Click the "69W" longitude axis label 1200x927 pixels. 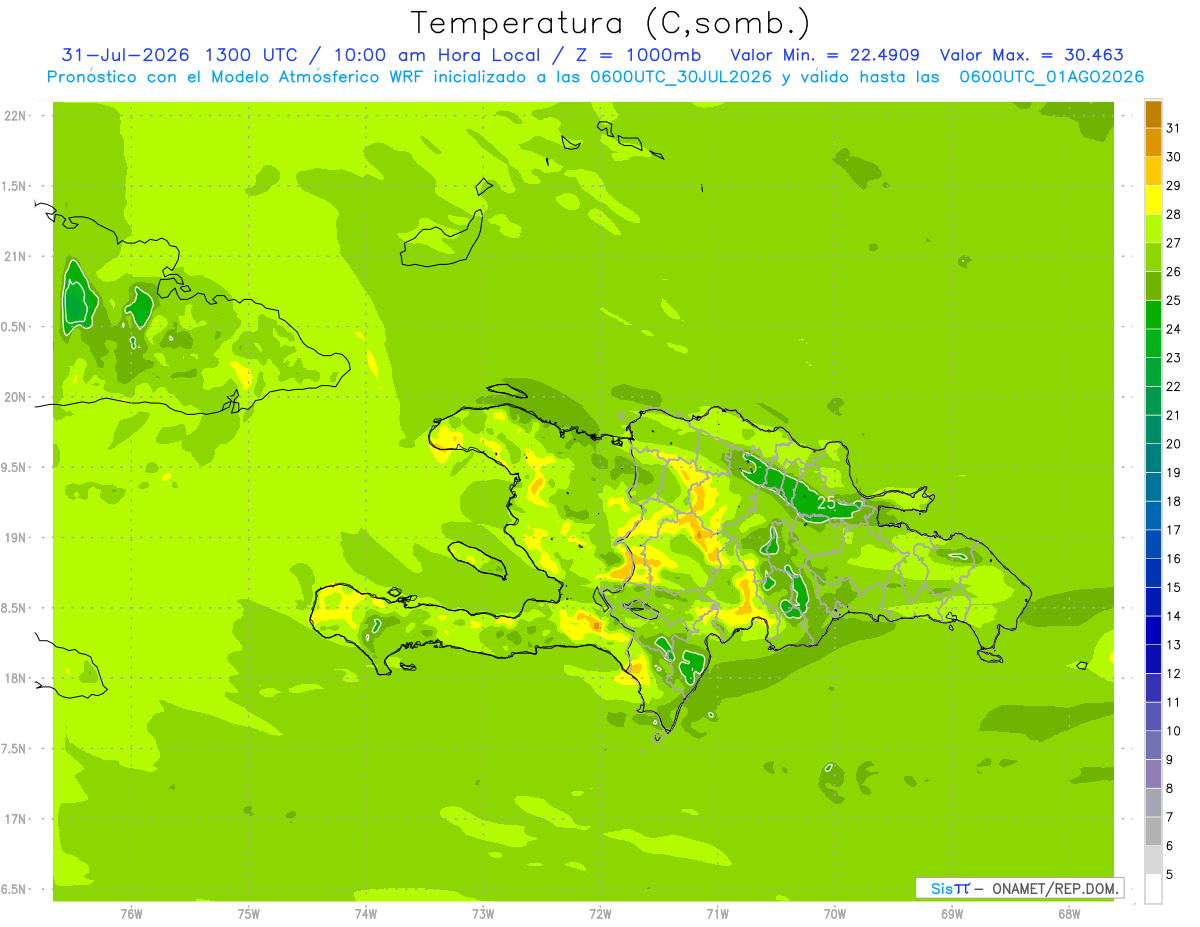952,914
